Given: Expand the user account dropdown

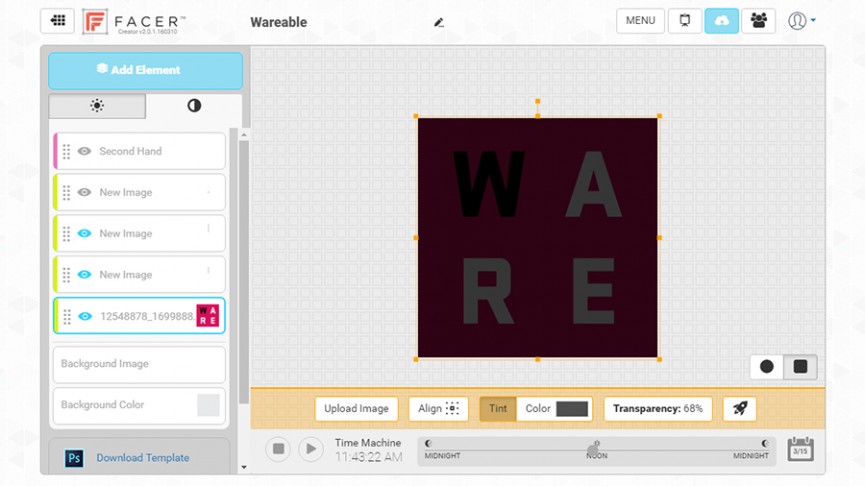Looking at the screenshot, I should coord(802,21).
